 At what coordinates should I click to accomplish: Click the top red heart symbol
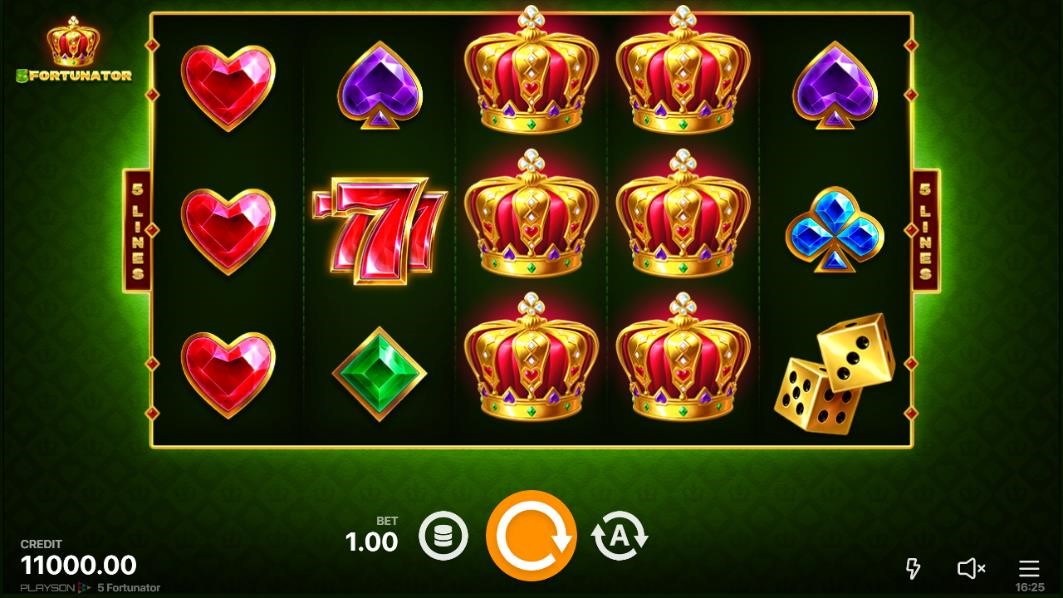(228, 87)
